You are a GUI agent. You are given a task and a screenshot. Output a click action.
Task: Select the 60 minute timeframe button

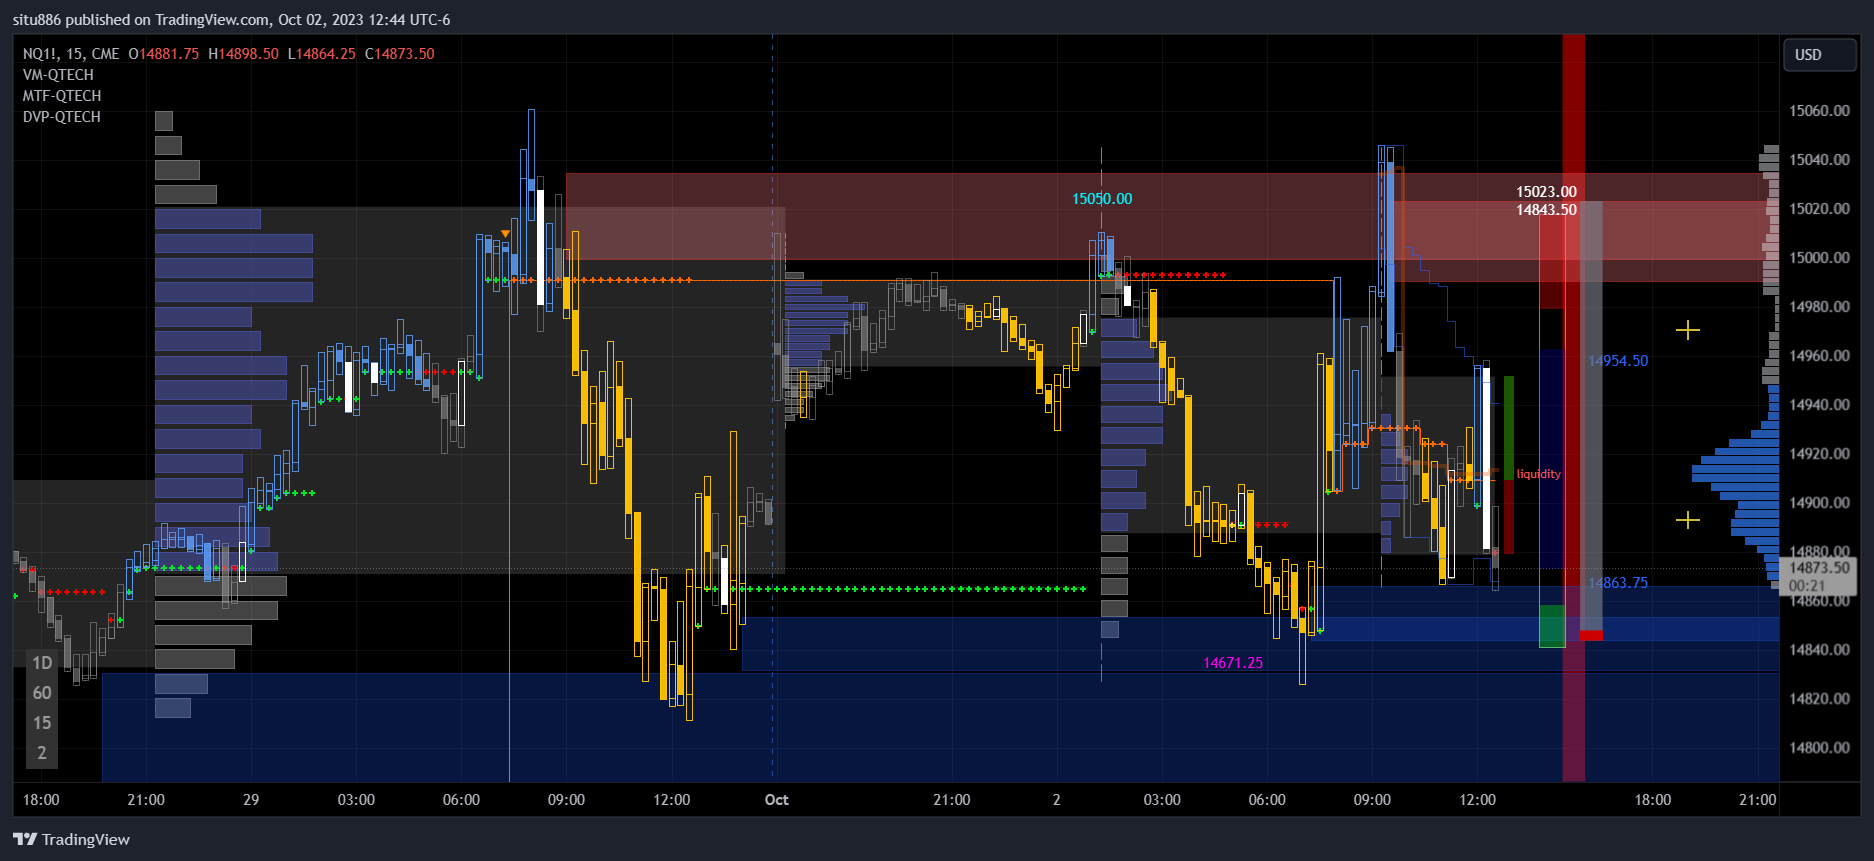click(42, 693)
